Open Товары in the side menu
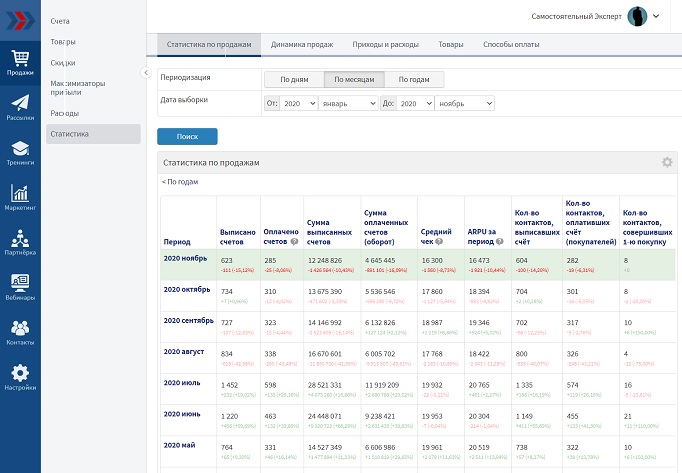The width and height of the screenshot is (682, 473). pos(63,42)
